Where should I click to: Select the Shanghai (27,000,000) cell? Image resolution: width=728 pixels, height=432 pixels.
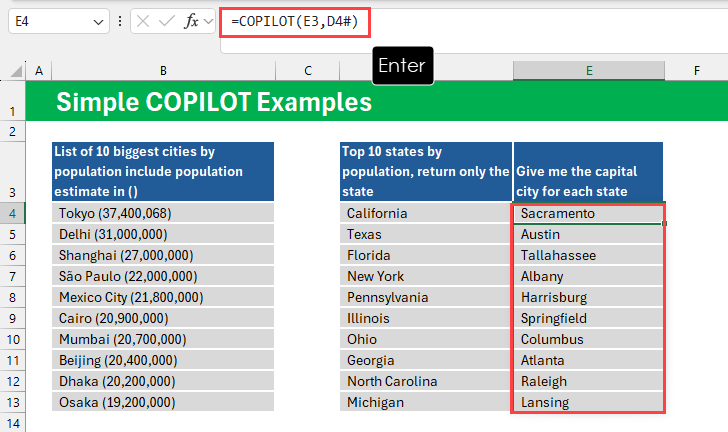coord(163,255)
